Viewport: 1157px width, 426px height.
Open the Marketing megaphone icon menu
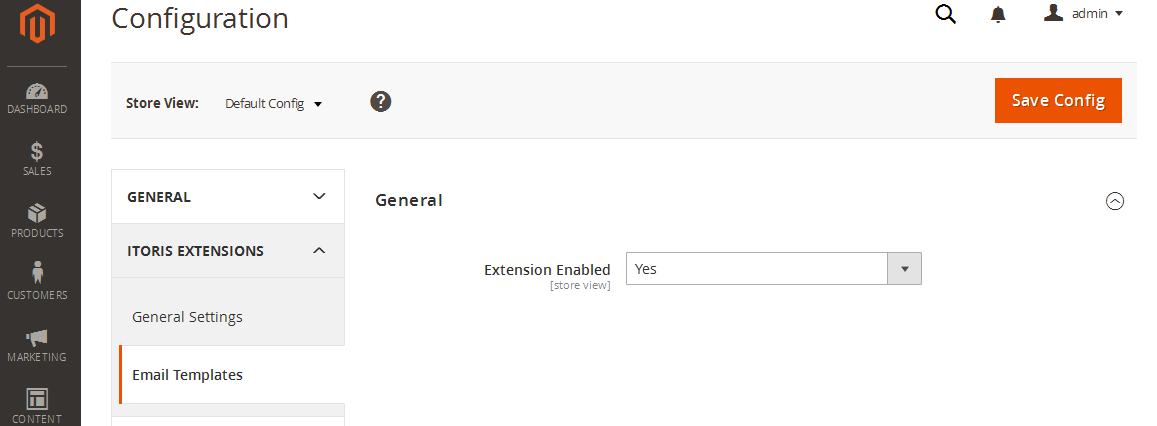pyautogui.click(x=38, y=345)
